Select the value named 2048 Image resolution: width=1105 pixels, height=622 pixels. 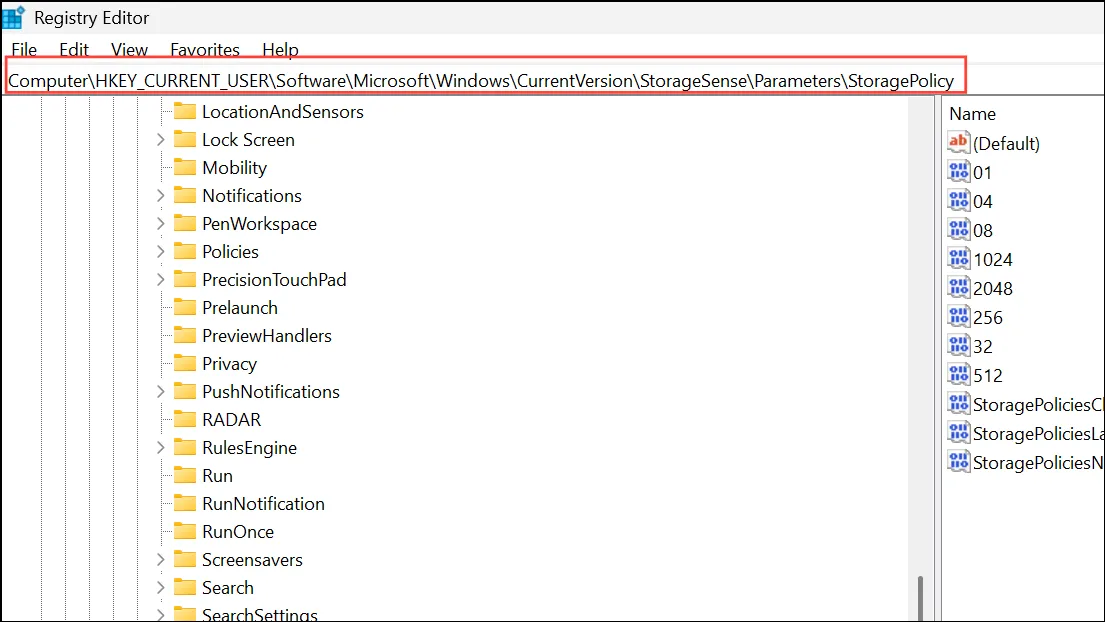pyautogui.click(x=992, y=288)
